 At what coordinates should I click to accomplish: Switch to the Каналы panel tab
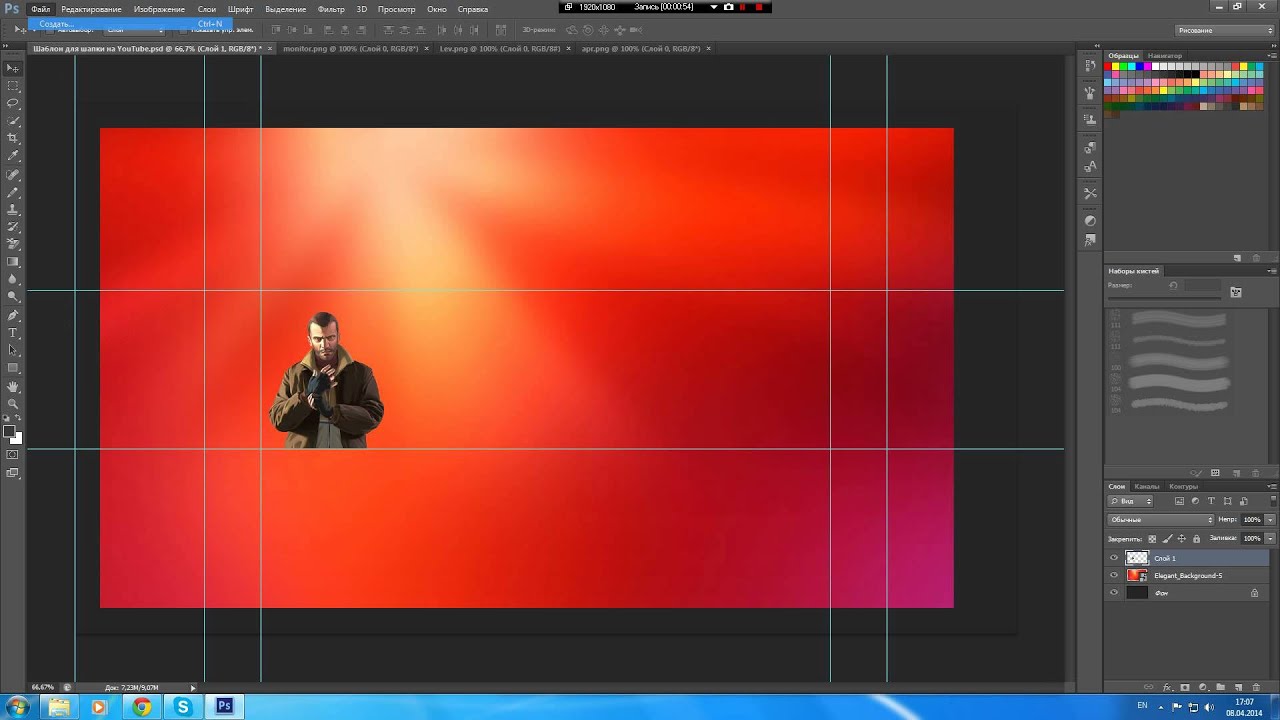click(1146, 486)
